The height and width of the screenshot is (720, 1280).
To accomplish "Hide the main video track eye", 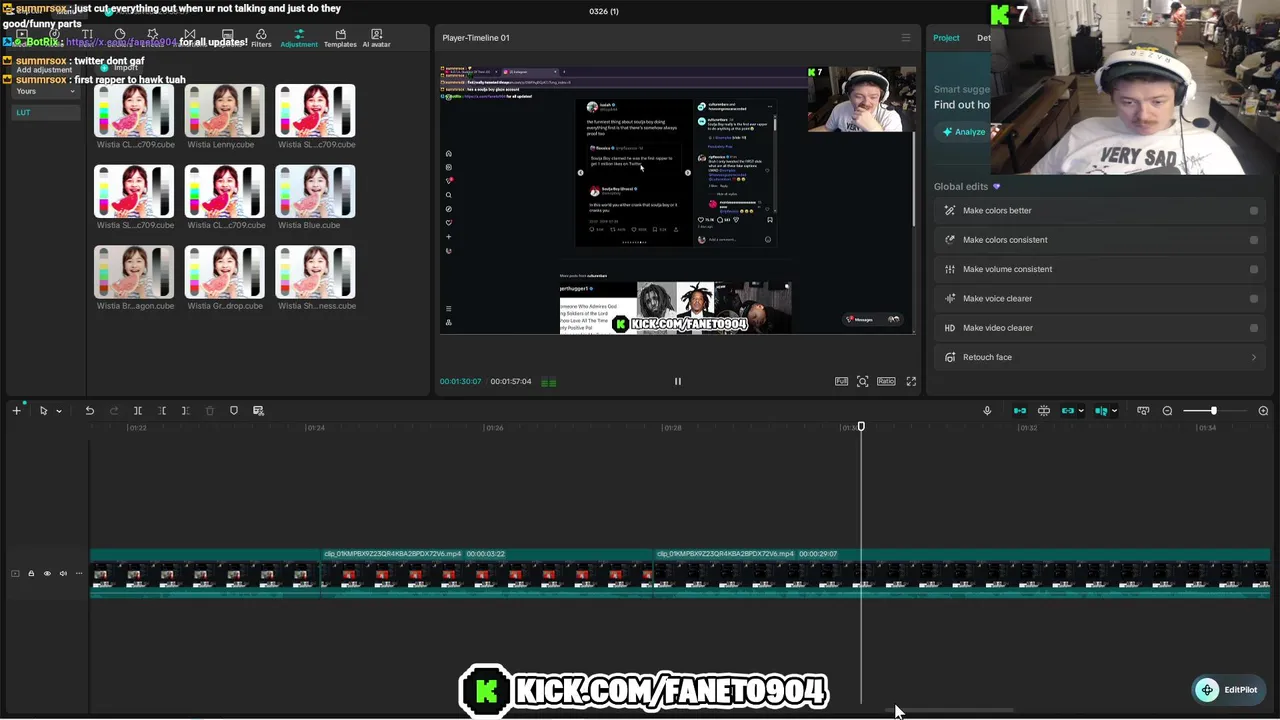I will click(x=47, y=573).
